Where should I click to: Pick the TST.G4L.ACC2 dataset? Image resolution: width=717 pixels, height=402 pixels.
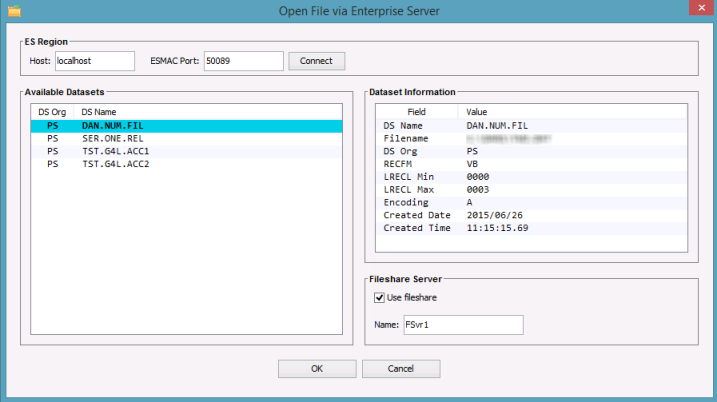pyautogui.click(x=115, y=164)
